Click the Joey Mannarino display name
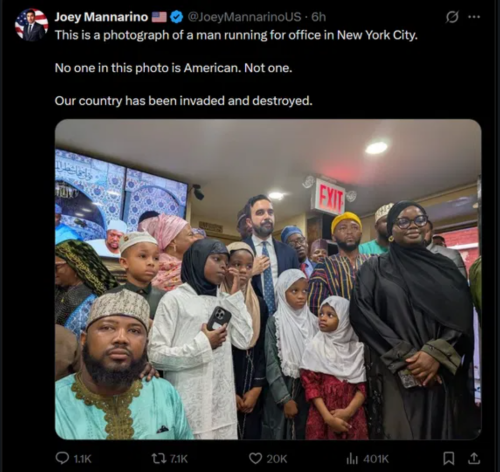 pos(101,17)
